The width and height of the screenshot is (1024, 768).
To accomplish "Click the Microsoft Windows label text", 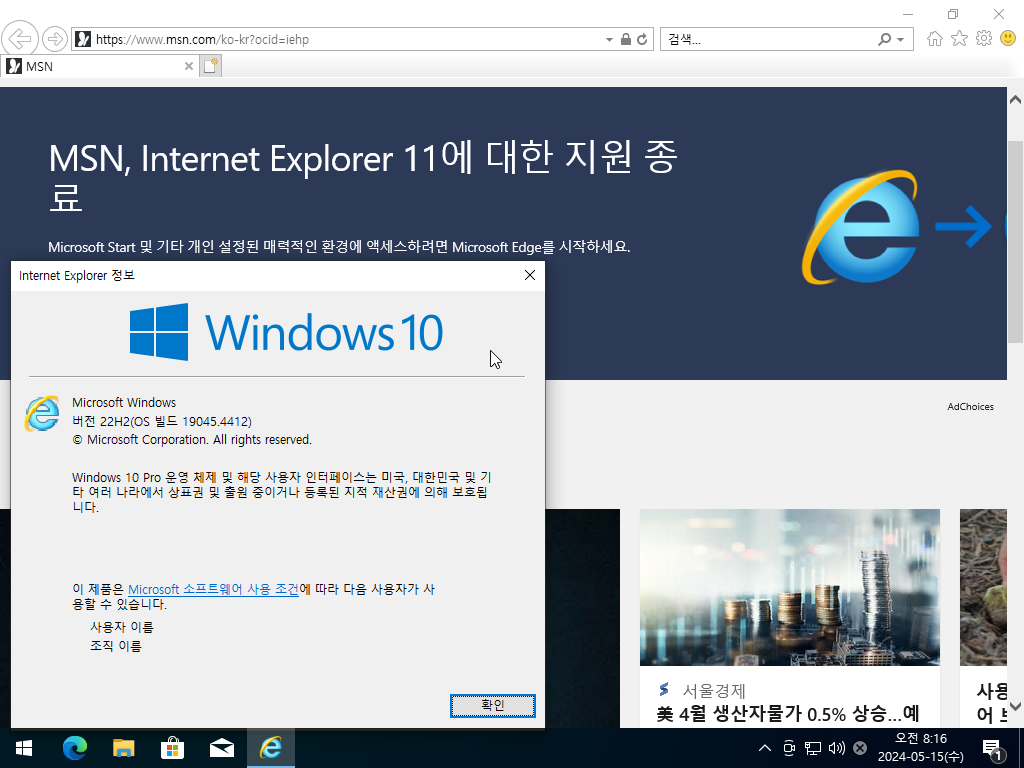I will (x=124, y=402).
